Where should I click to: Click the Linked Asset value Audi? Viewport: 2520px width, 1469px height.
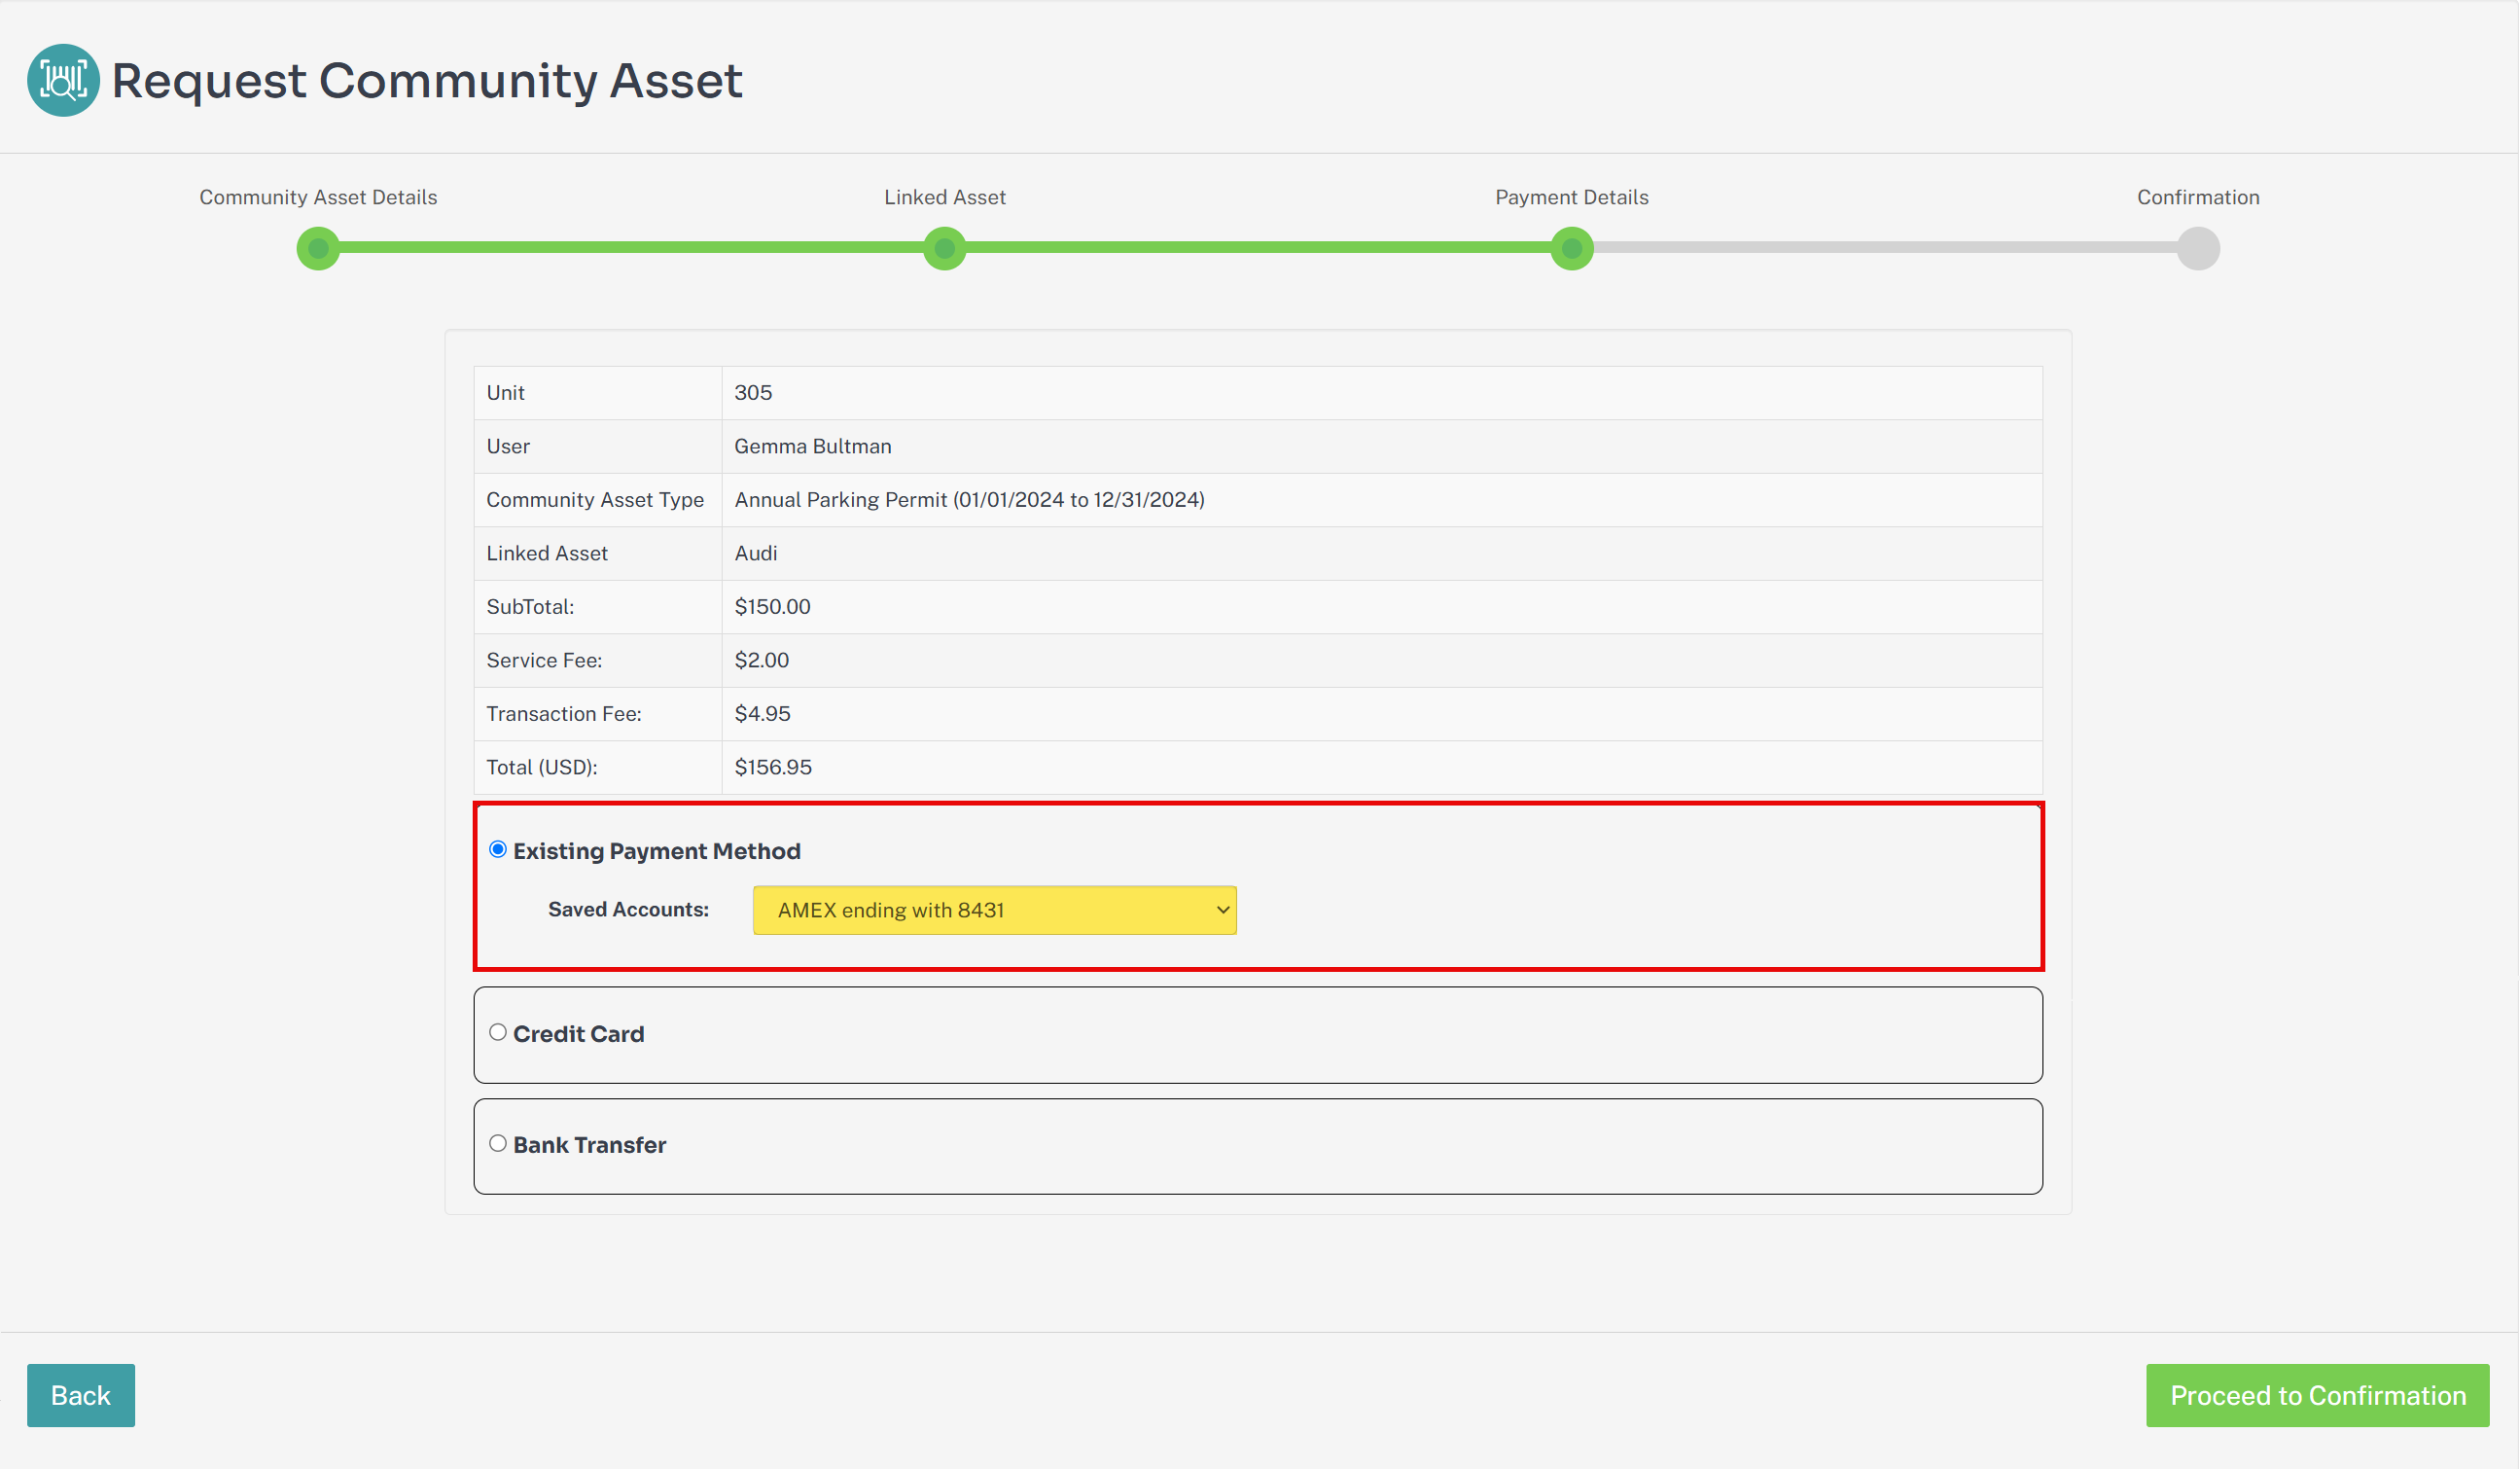coord(756,553)
